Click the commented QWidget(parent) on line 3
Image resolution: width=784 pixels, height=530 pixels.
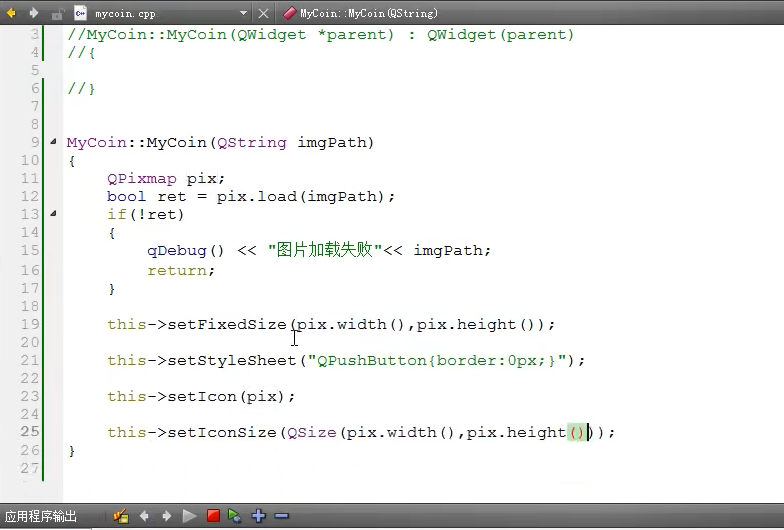tap(500, 34)
